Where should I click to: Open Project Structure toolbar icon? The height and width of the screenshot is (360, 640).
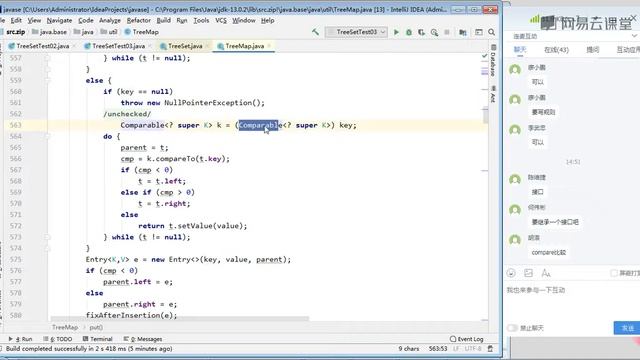tap(463, 32)
